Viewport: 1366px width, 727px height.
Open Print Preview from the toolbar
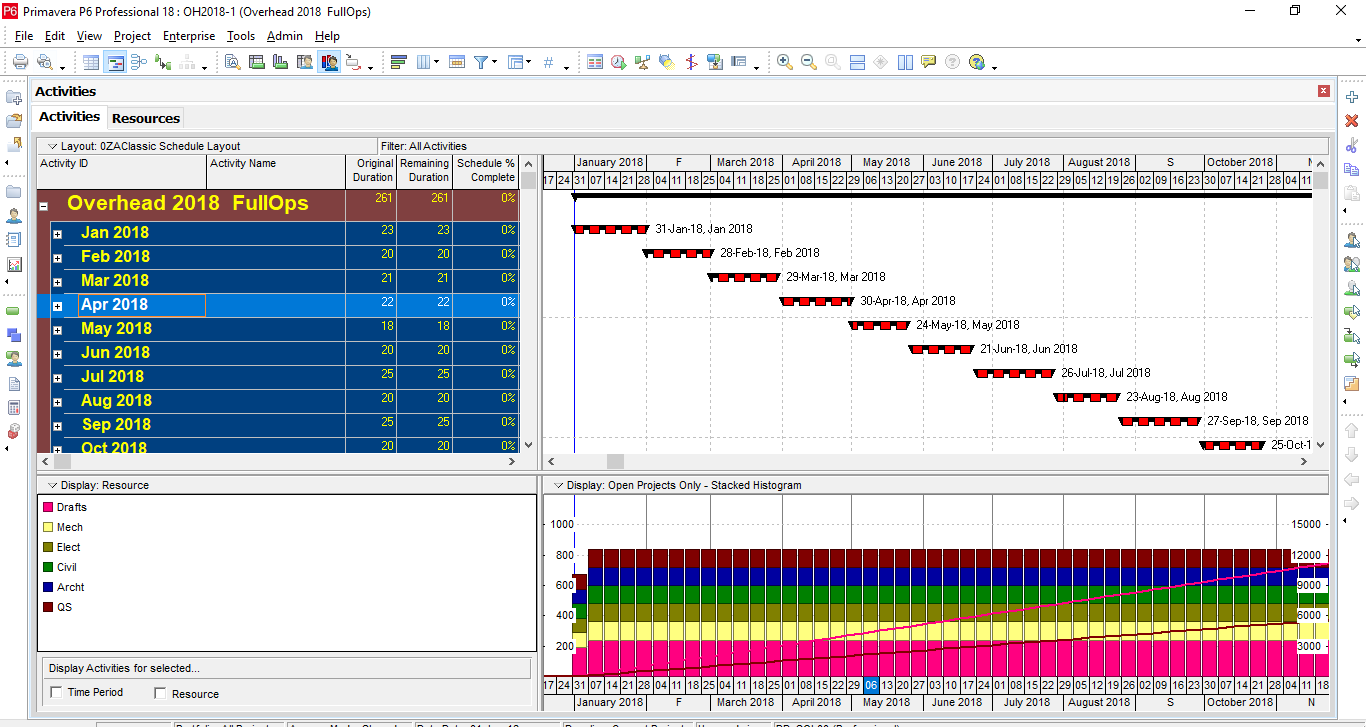(45, 62)
